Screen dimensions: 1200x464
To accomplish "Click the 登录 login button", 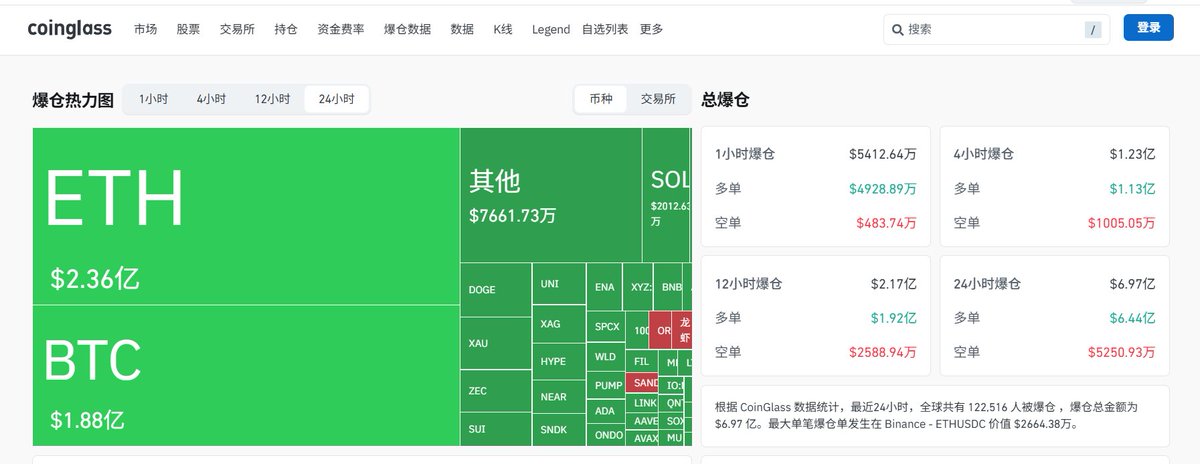I will pos(1149,28).
